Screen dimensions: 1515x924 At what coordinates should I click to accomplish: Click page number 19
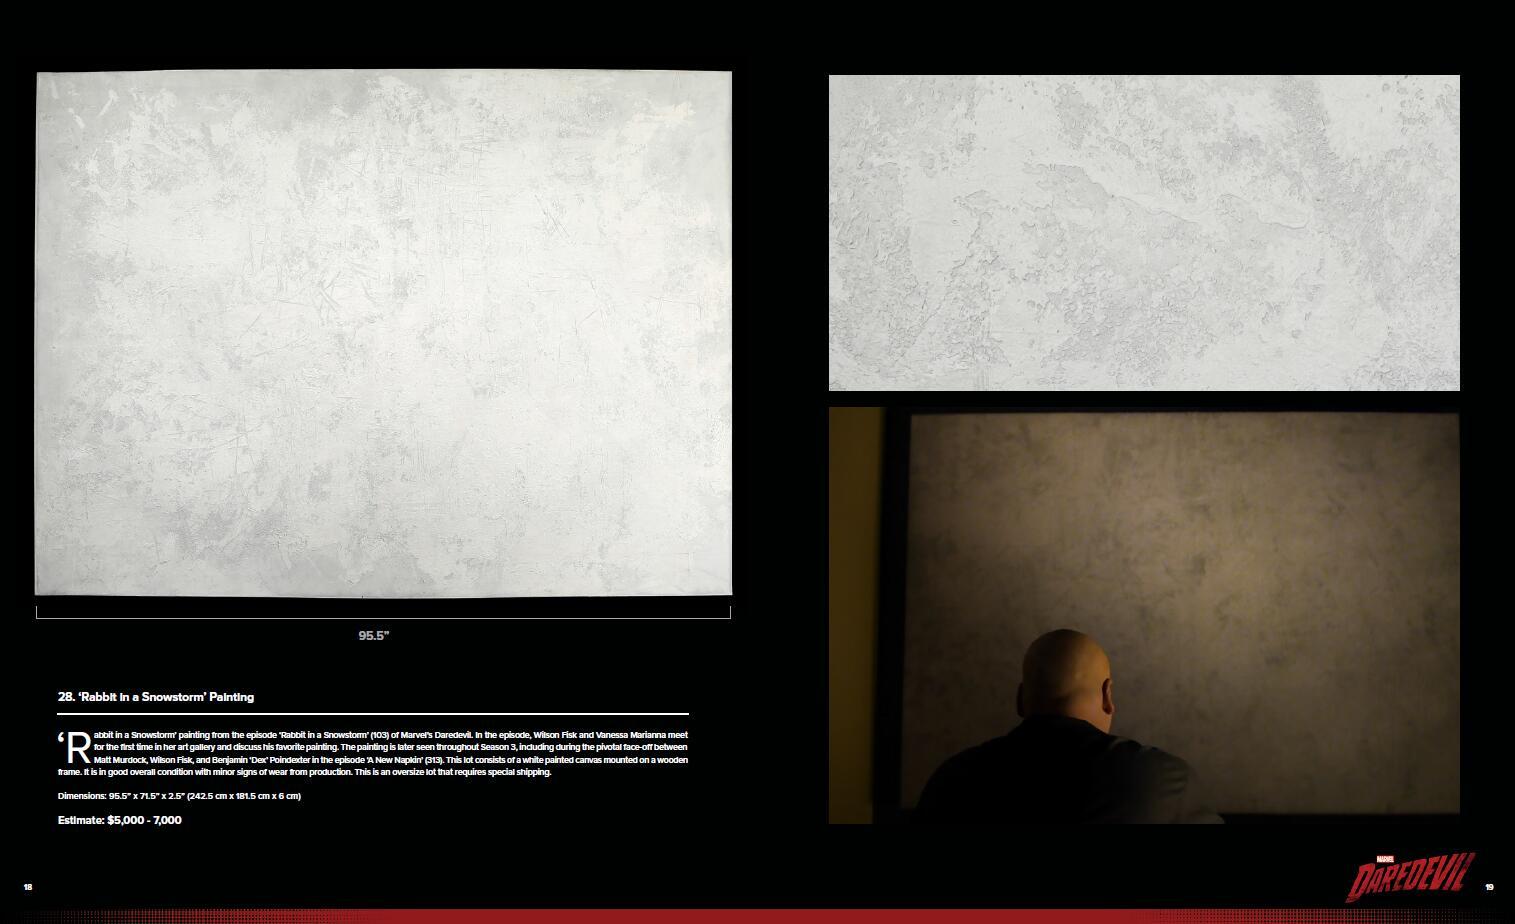coord(1489,887)
